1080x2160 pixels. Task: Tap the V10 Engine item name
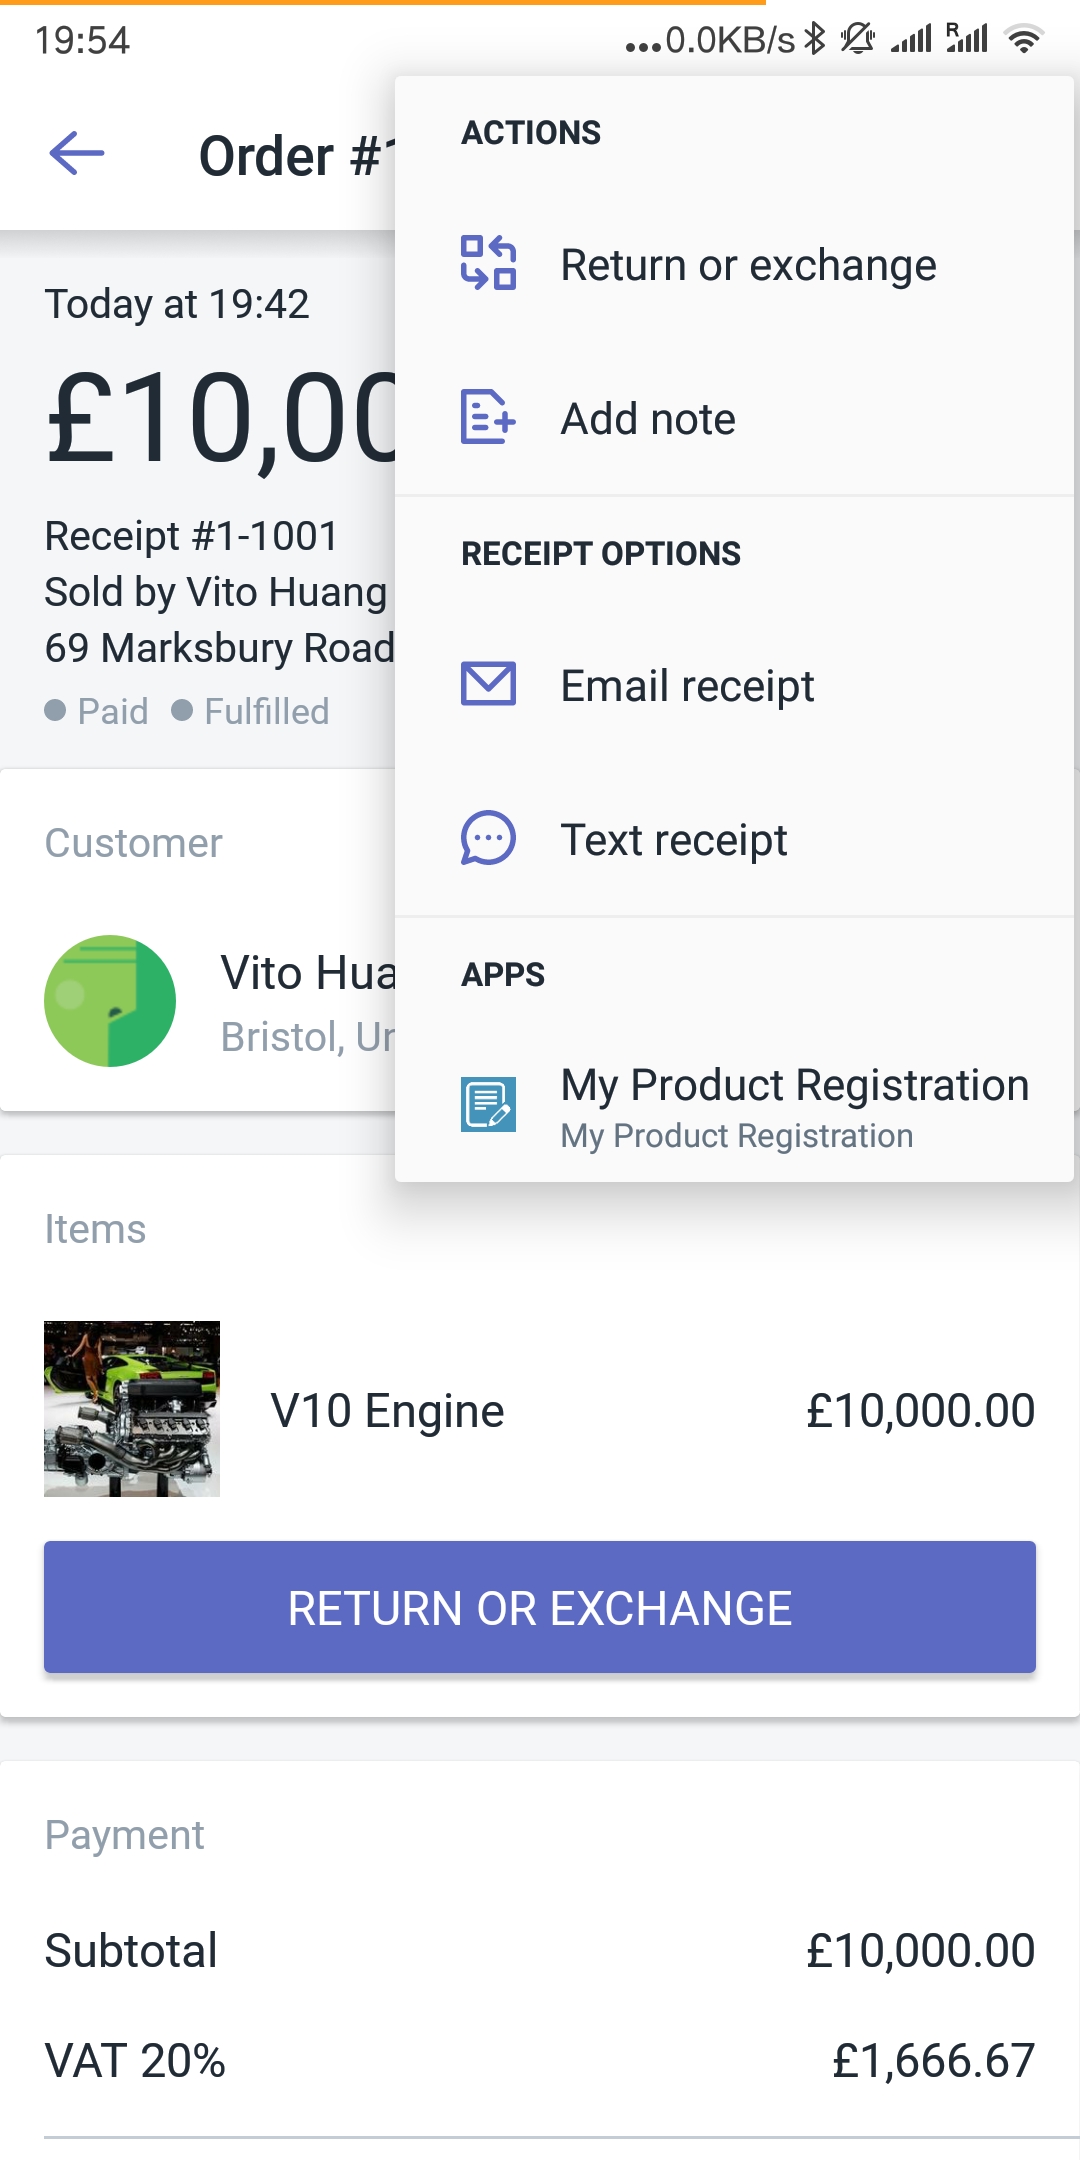pos(387,1411)
